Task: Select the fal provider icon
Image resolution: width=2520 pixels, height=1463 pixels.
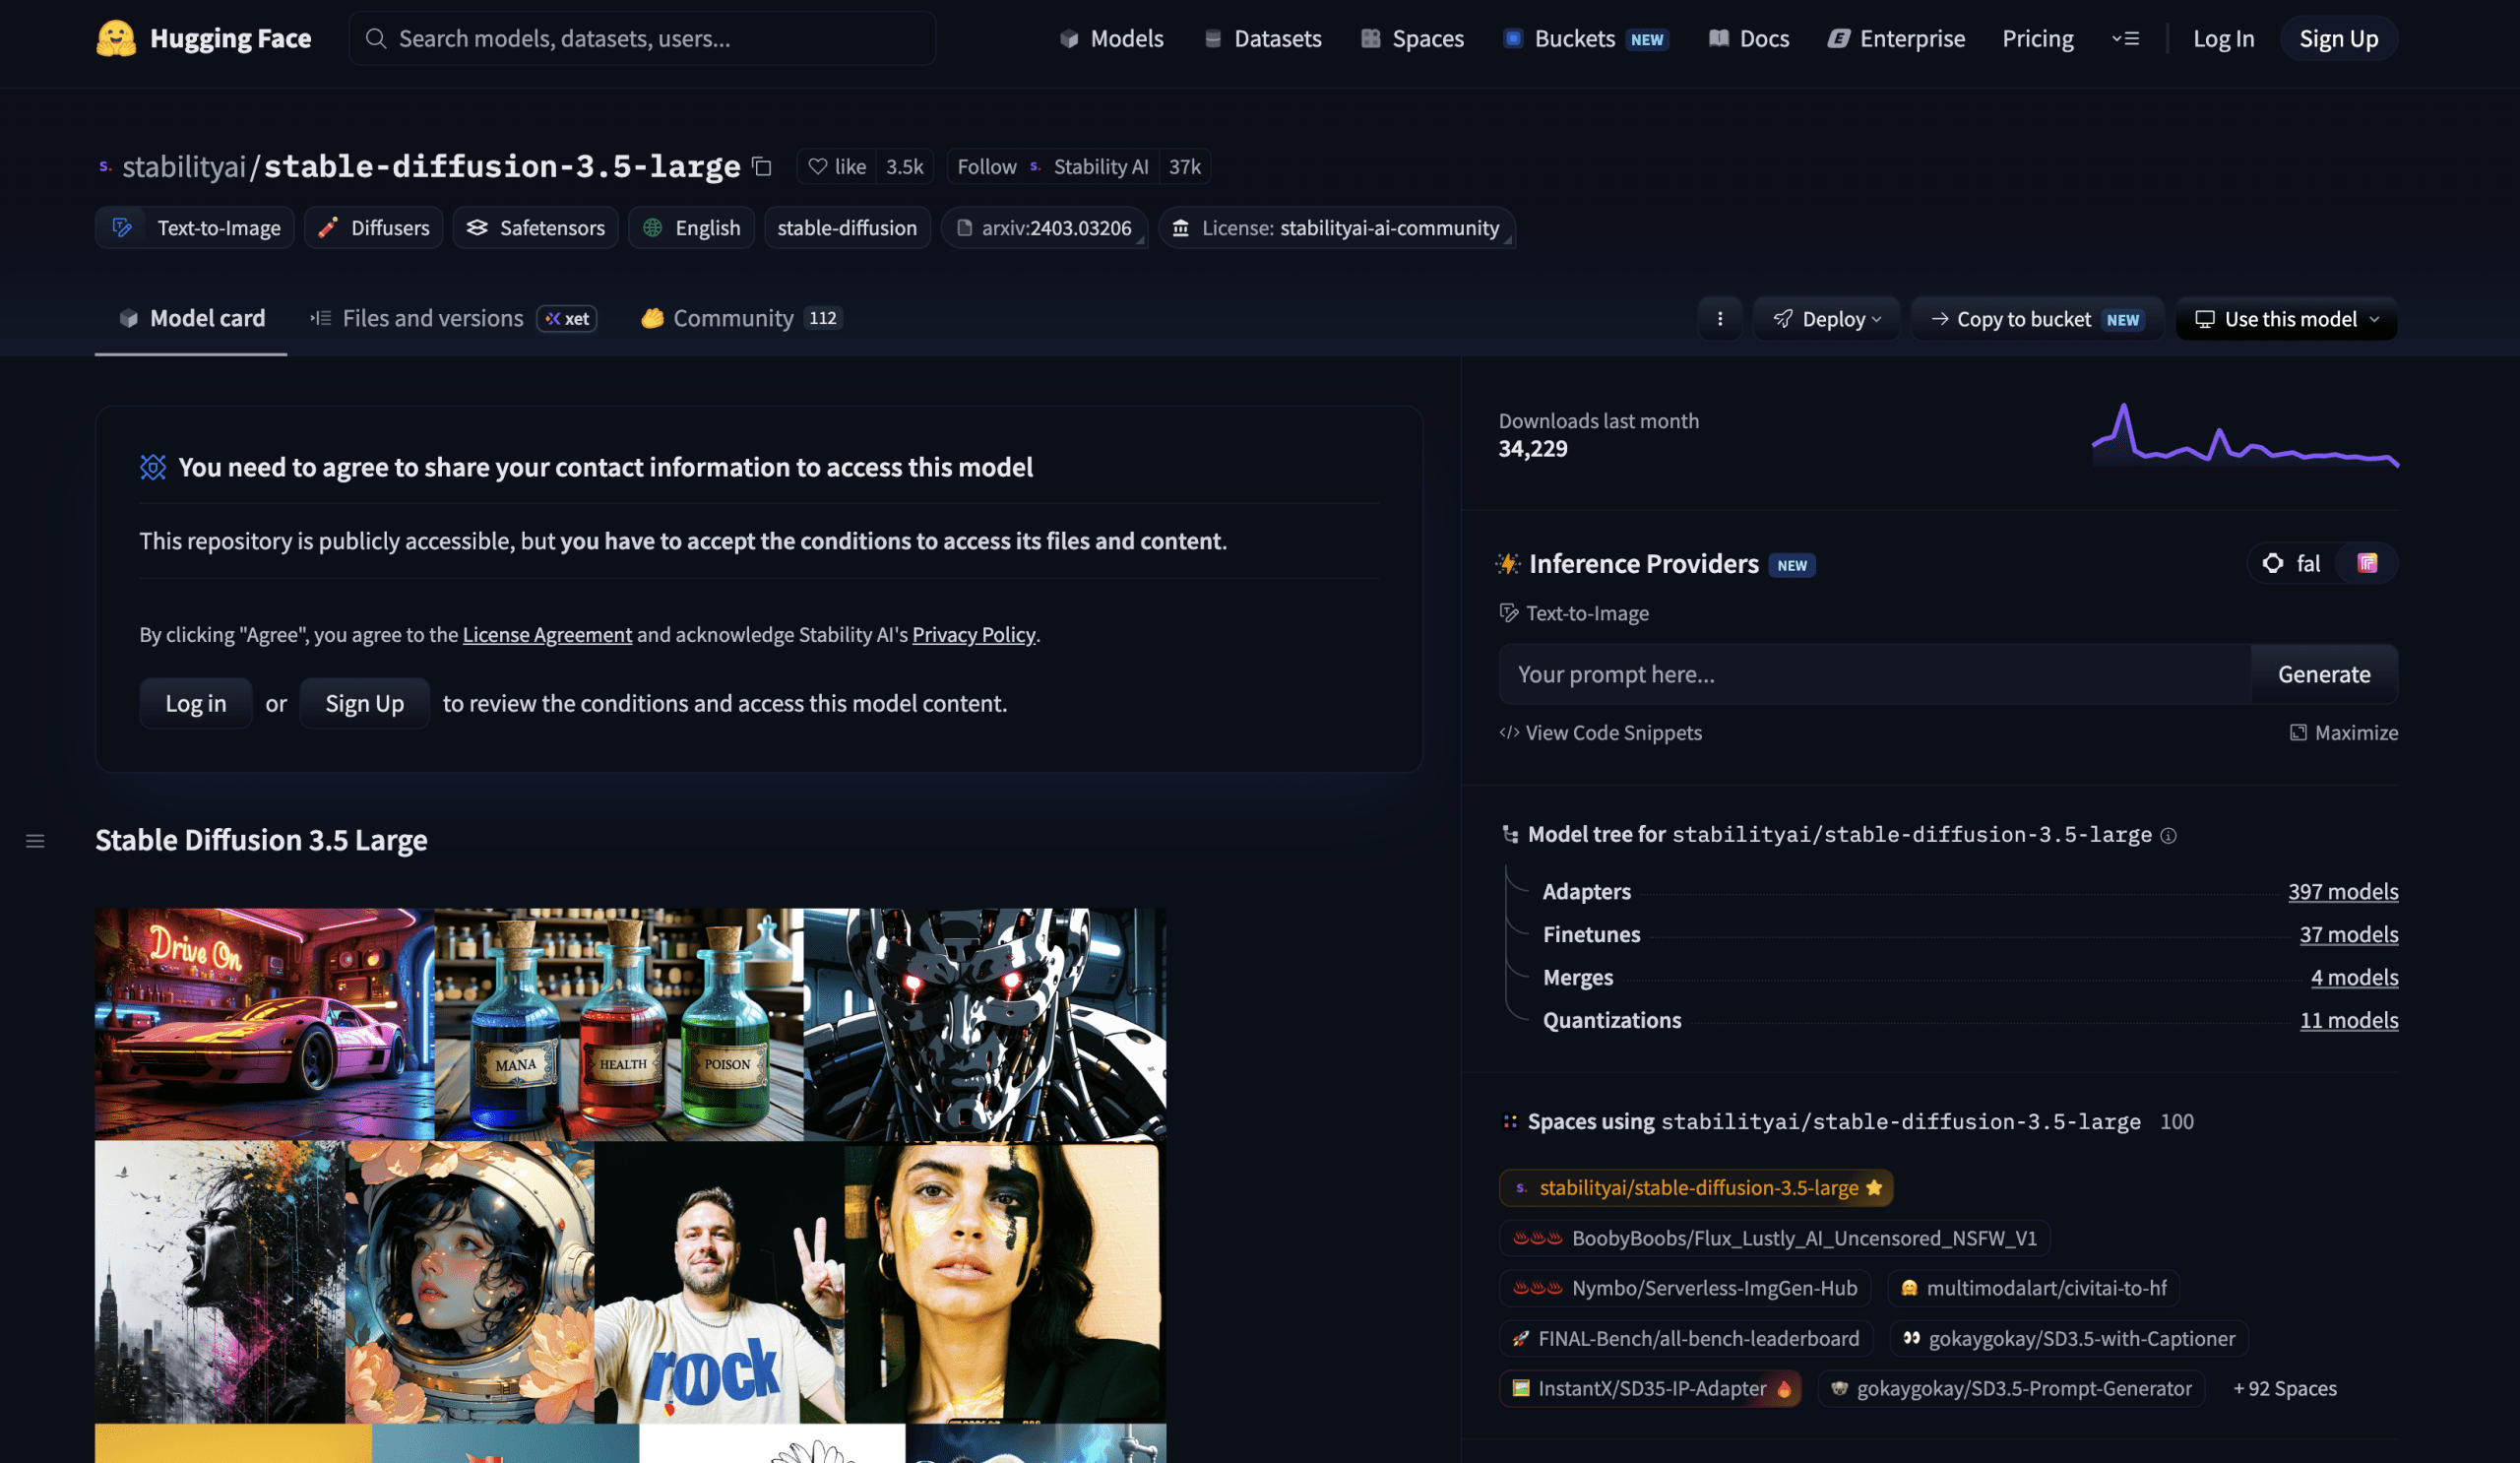Action: [x=2292, y=563]
